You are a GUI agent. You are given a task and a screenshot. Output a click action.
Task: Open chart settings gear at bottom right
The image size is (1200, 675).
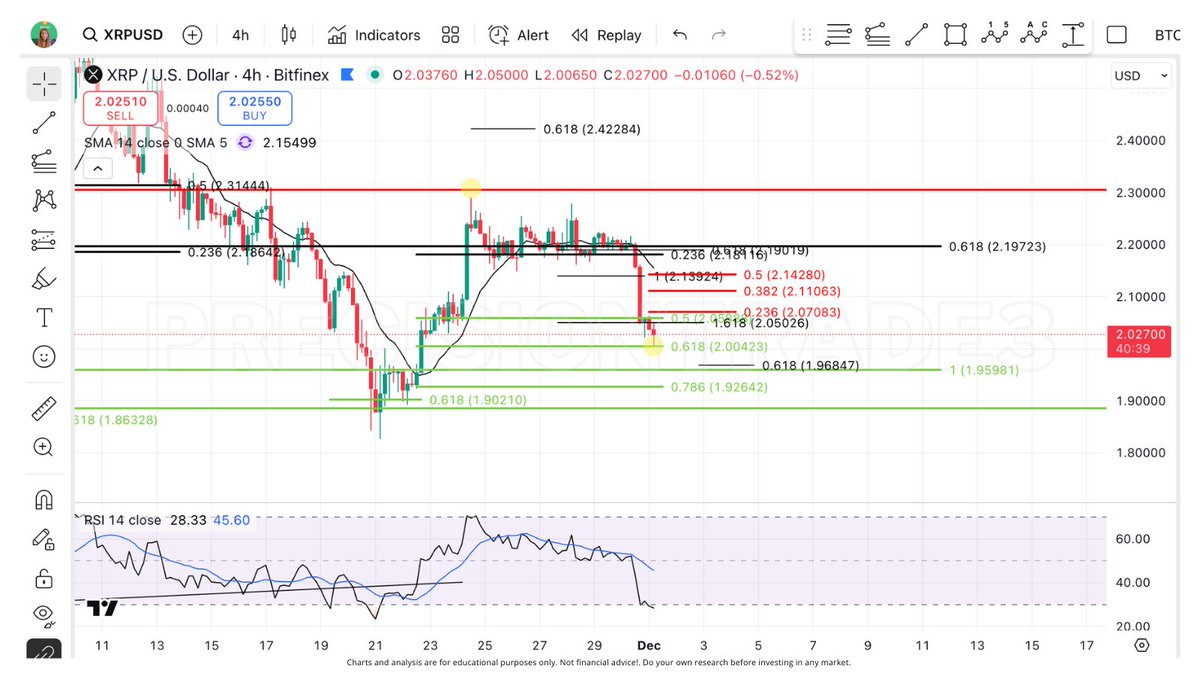[x=1141, y=645]
